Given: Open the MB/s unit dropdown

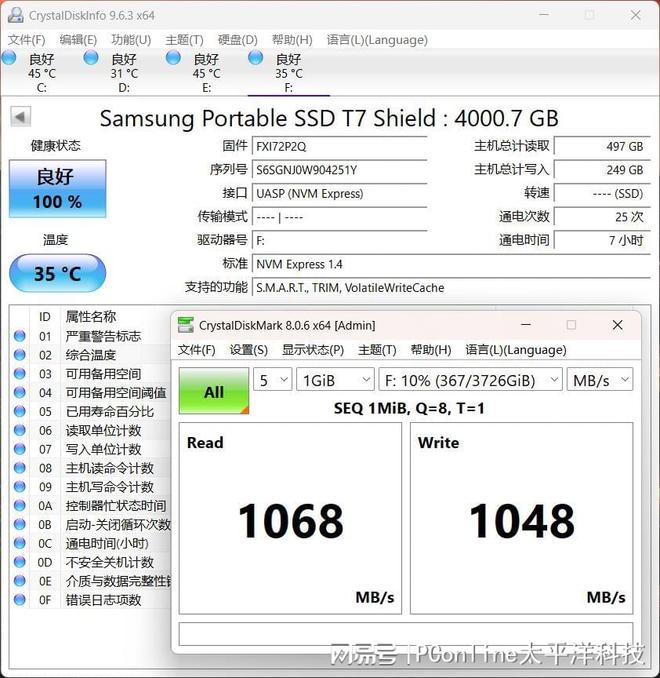Looking at the screenshot, I should [599, 380].
